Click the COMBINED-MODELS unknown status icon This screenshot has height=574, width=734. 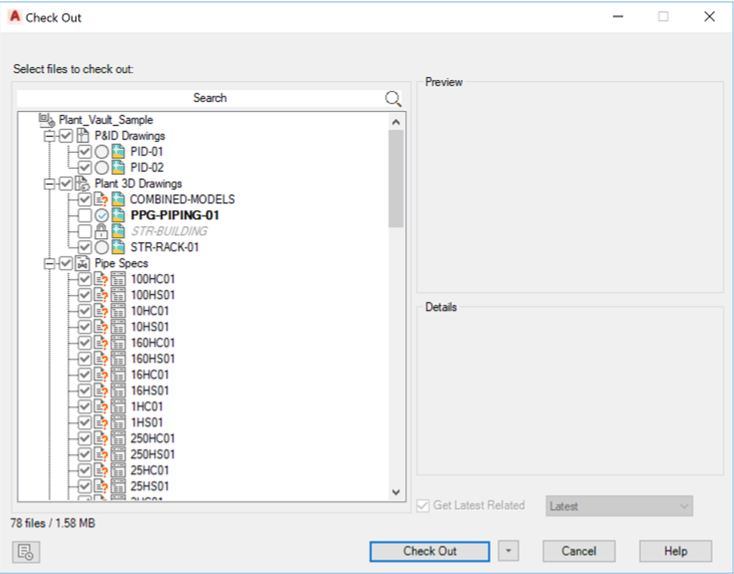[101, 199]
